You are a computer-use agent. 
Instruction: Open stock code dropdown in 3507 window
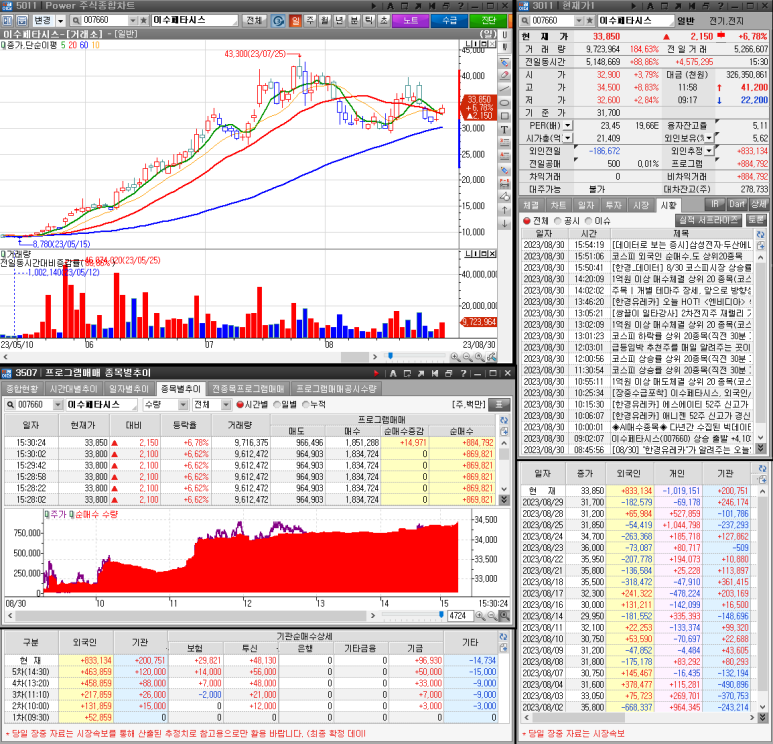(58, 405)
